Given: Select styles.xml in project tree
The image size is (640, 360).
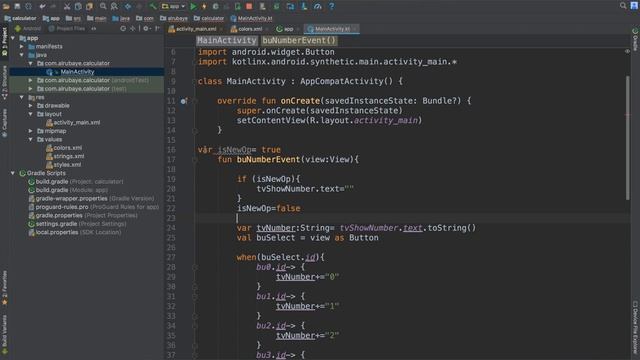Looking at the screenshot, I should coord(64,165).
